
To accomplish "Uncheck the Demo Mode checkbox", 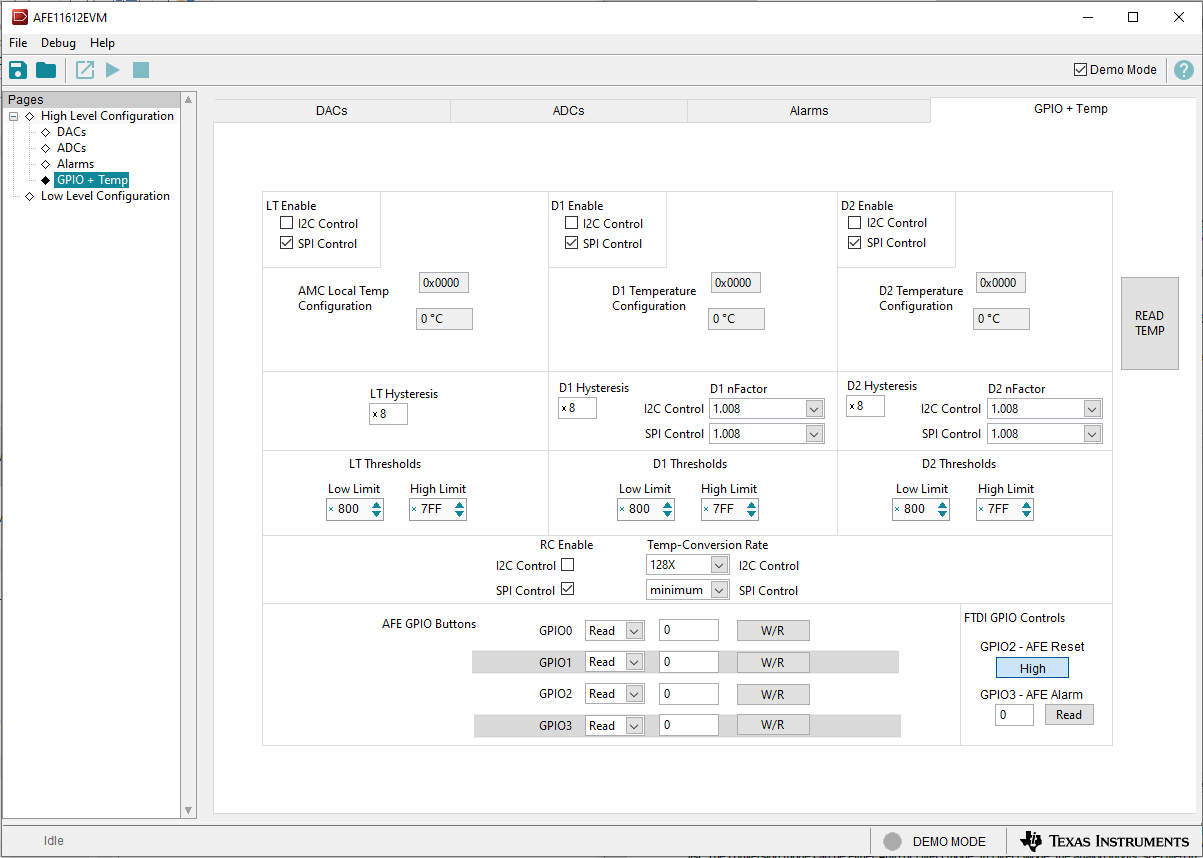I will 1080,69.
